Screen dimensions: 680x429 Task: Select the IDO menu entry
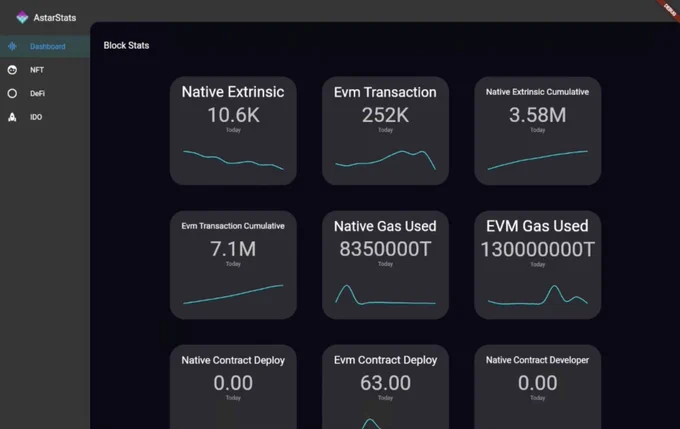tap(45, 117)
